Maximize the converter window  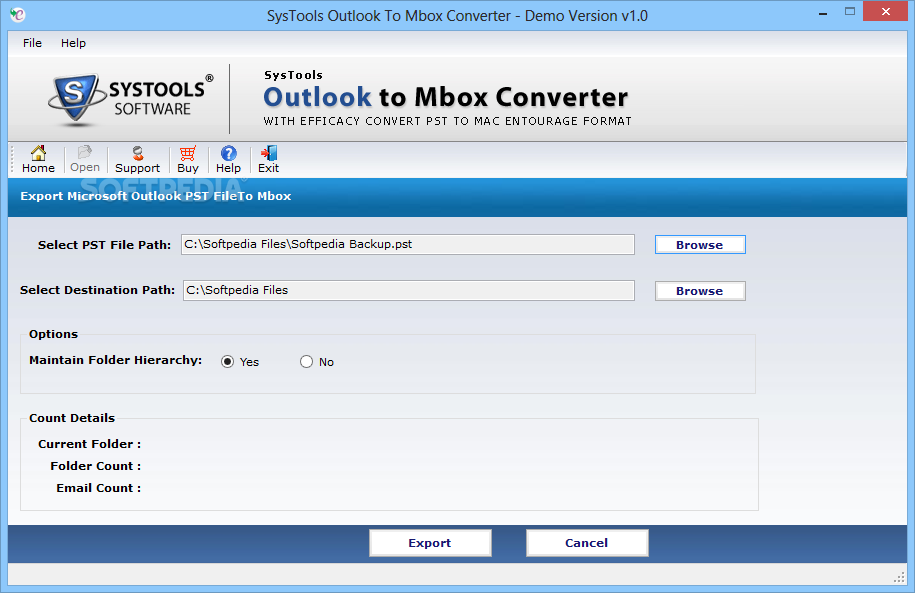(x=850, y=12)
